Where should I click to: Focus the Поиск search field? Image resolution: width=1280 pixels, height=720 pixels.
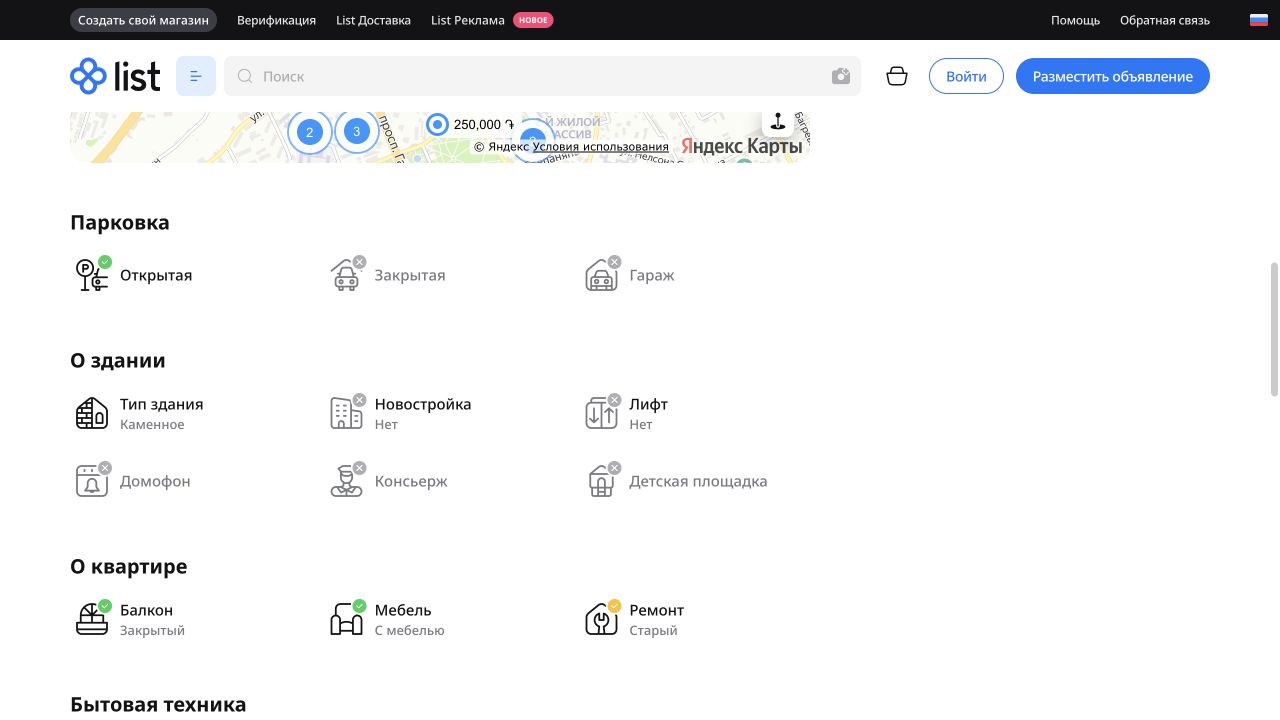(542, 76)
